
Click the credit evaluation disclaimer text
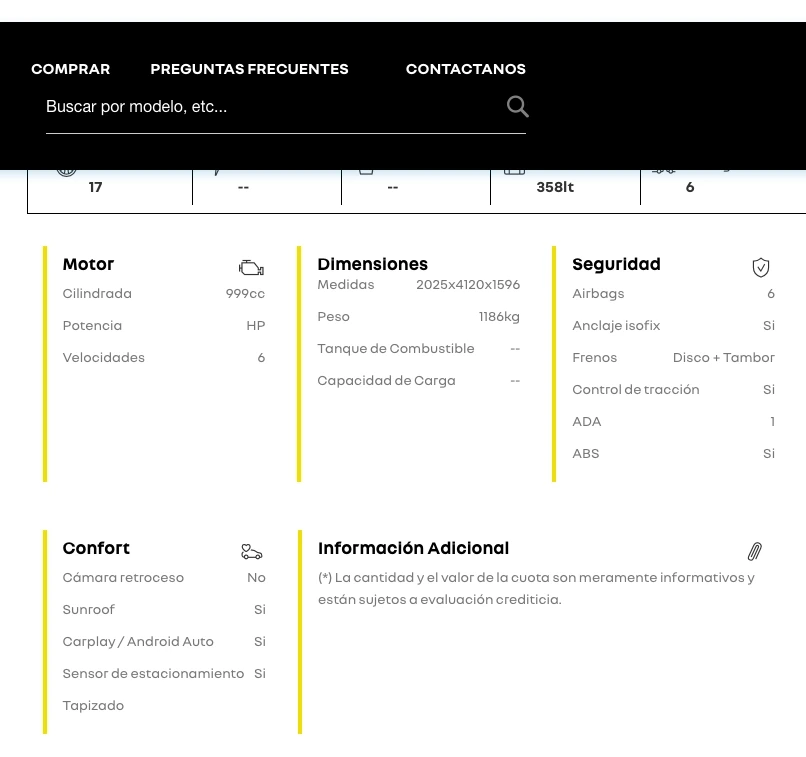point(536,588)
